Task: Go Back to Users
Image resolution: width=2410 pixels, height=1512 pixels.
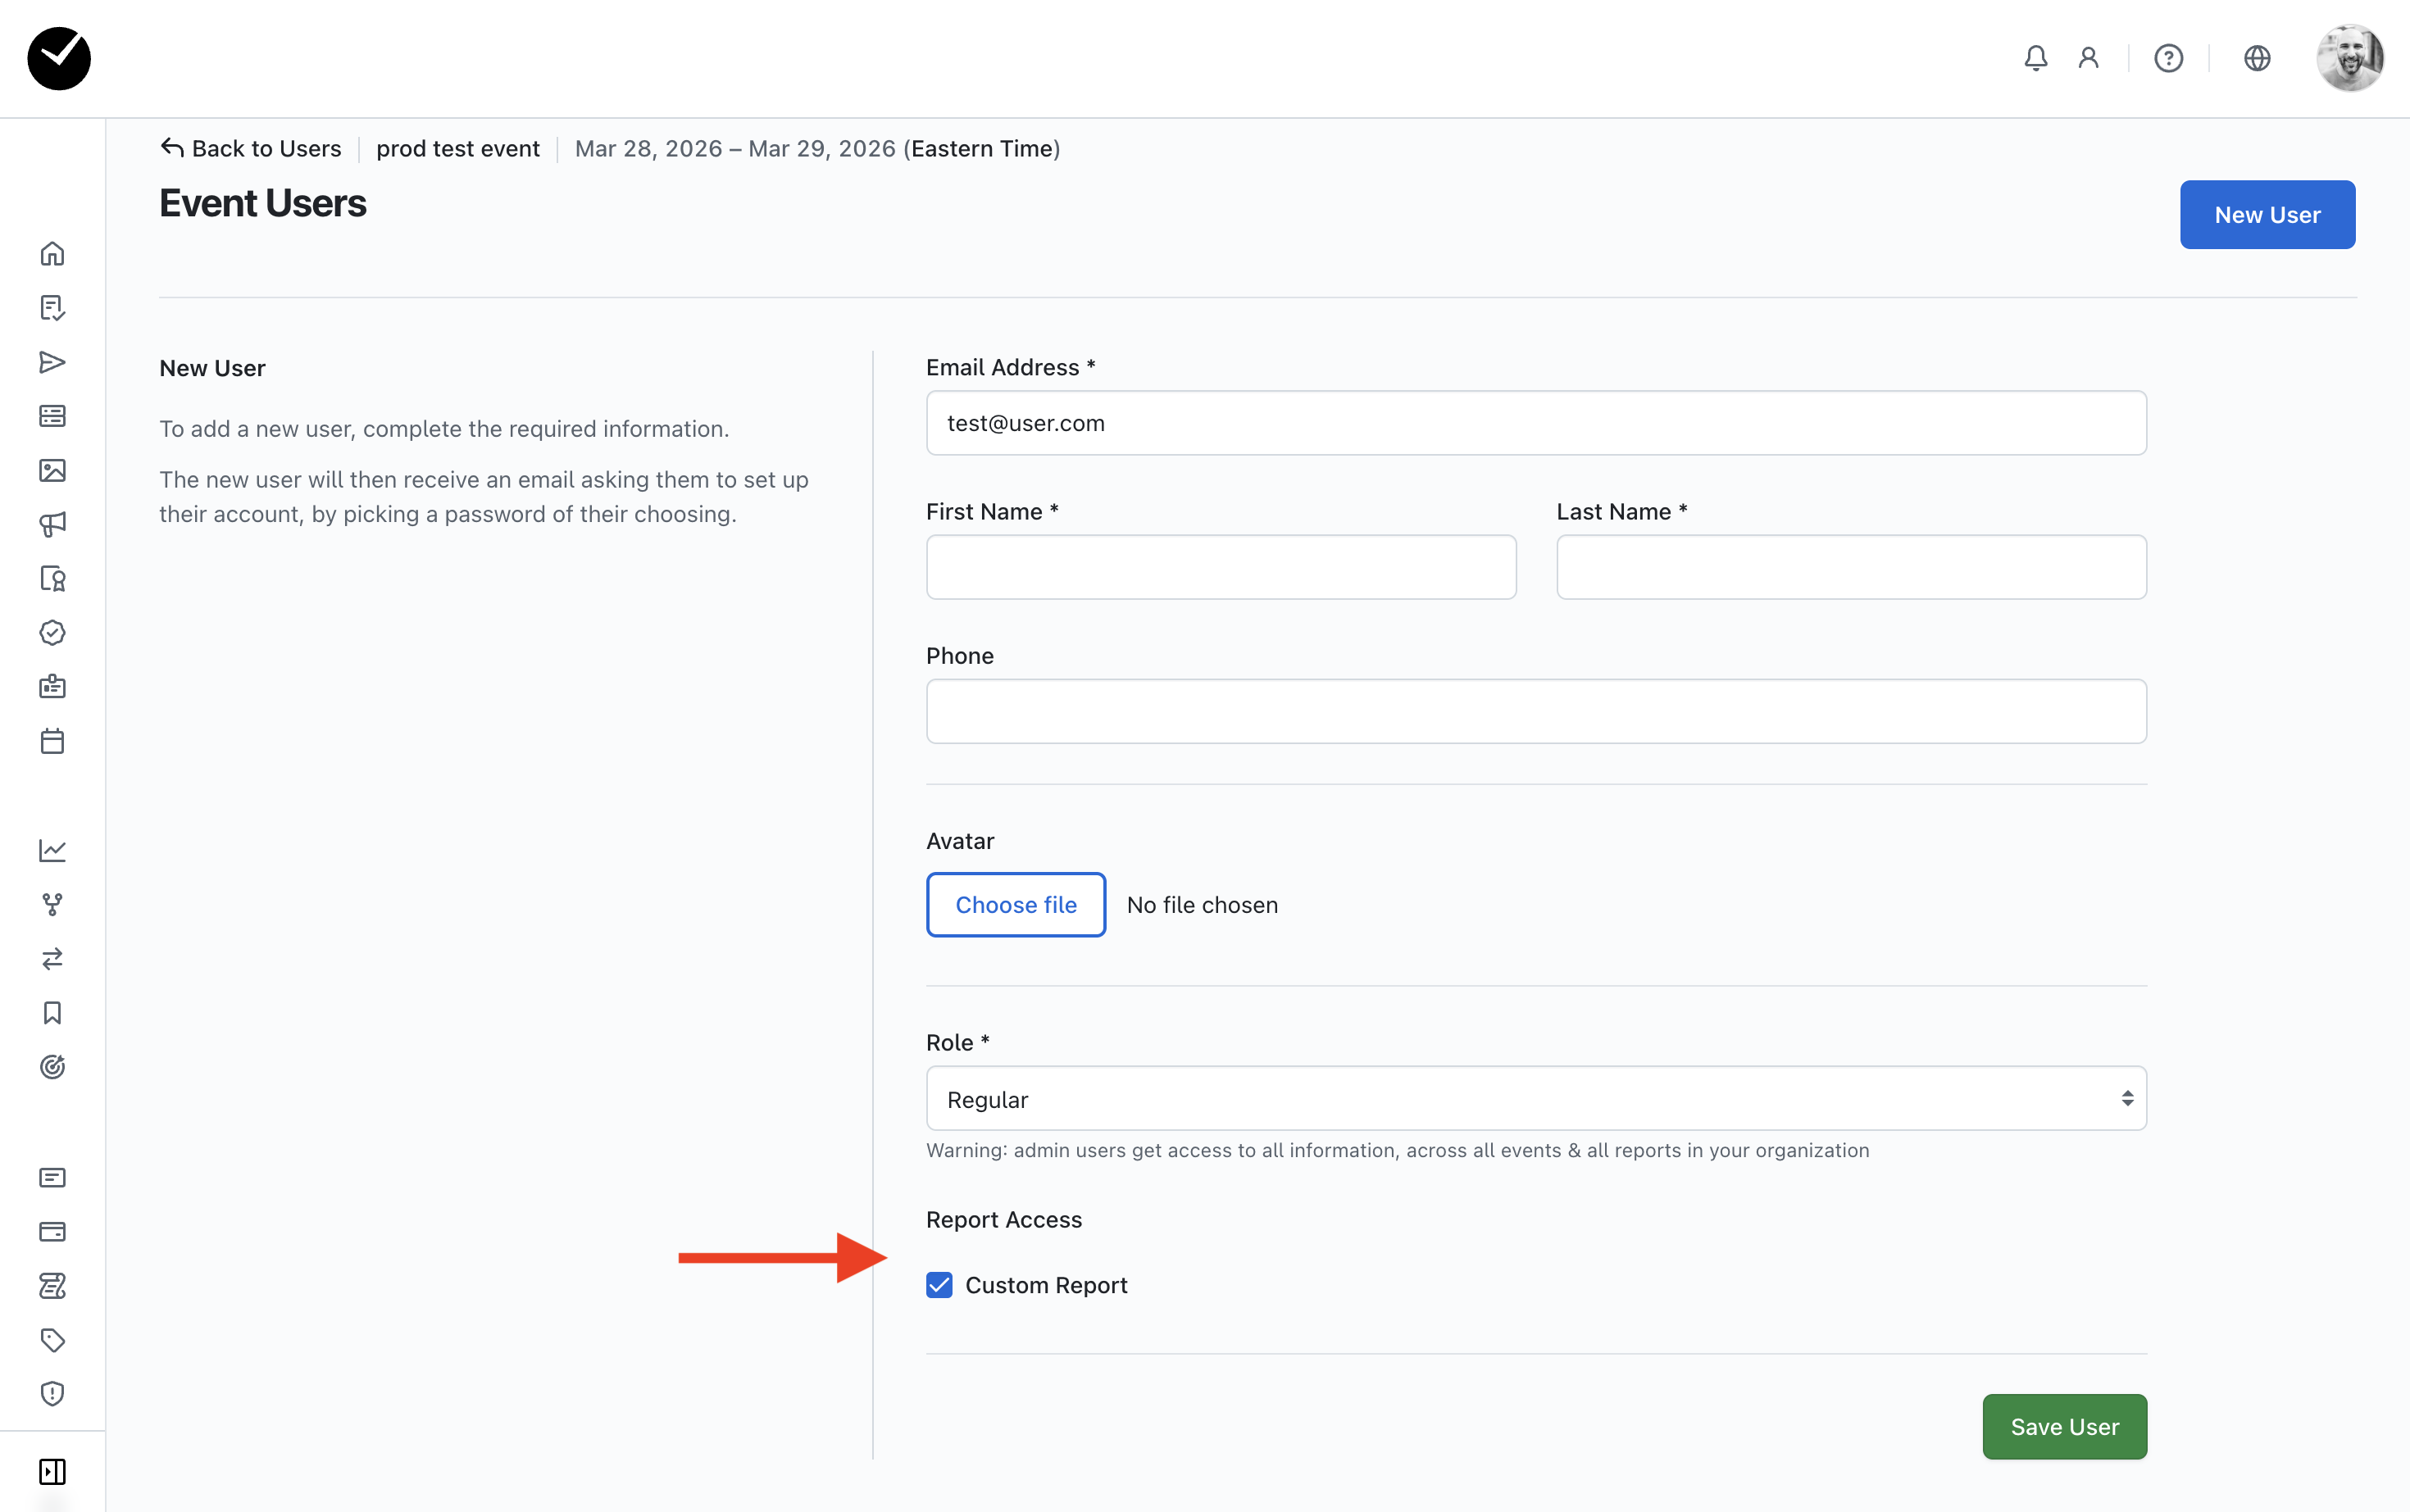Action: click(251, 149)
